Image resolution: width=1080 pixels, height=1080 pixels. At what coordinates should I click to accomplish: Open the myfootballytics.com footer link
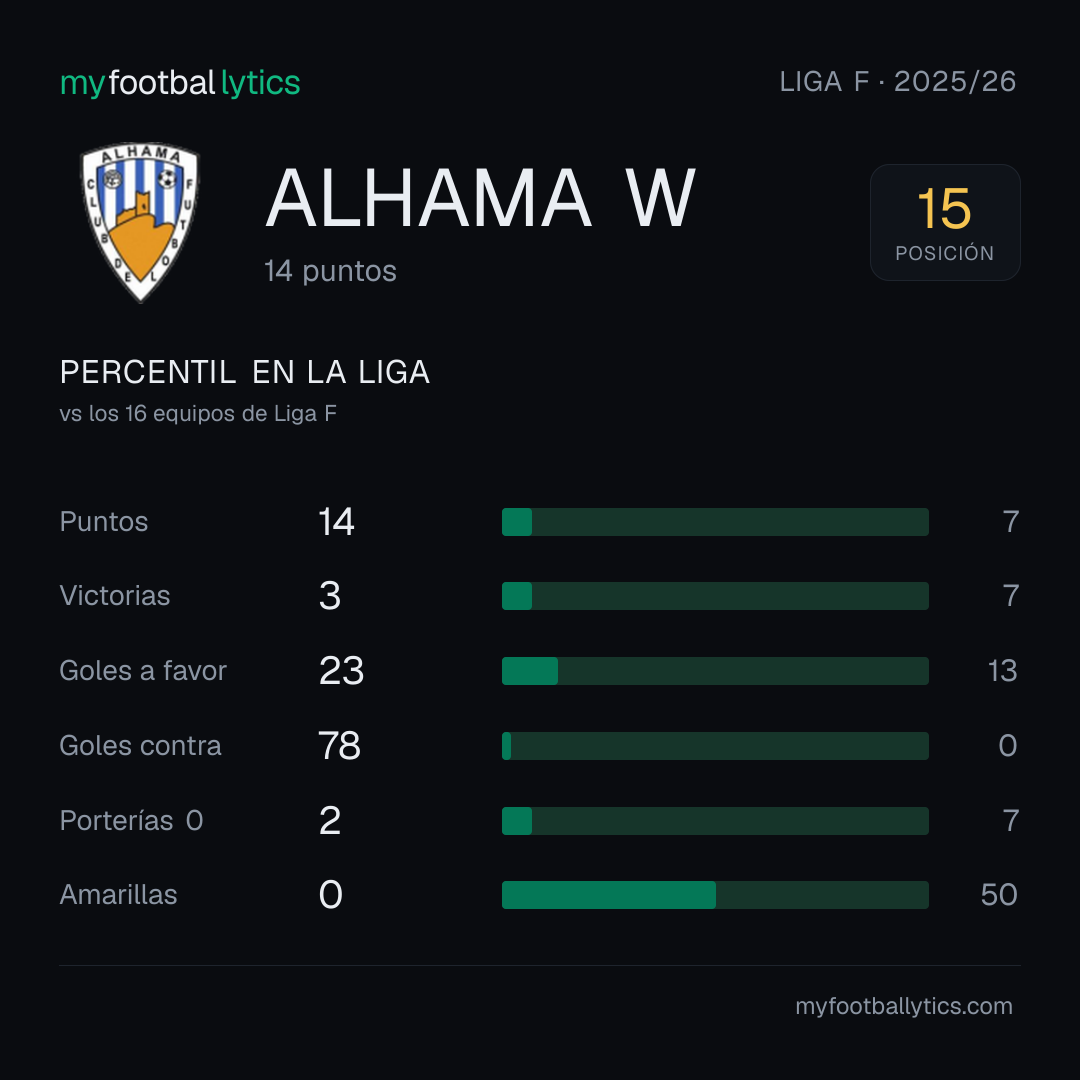coord(904,1006)
